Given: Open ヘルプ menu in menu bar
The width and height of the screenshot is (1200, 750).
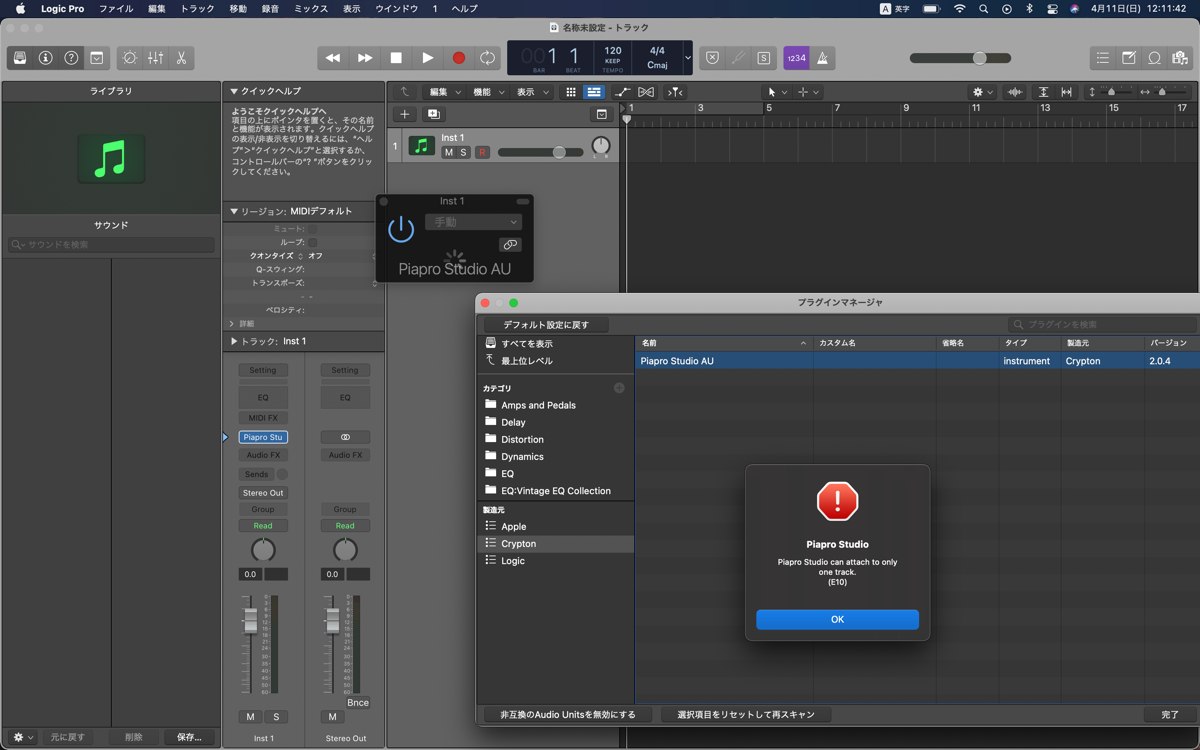Looking at the screenshot, I should pyautogui.click(x=464, y=8).
